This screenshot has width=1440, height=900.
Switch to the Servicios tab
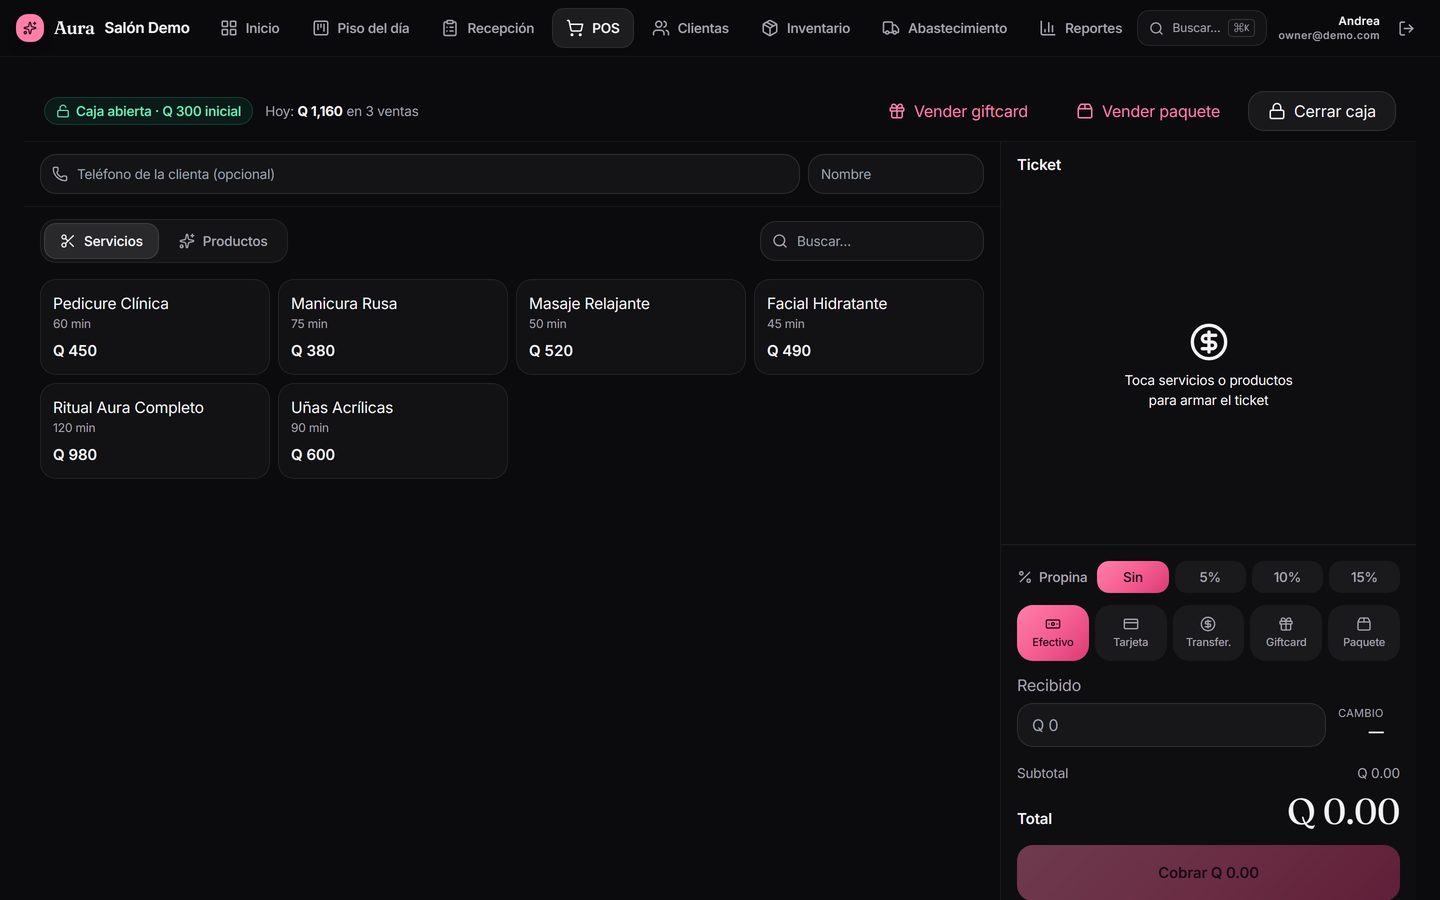pos(101,241)
